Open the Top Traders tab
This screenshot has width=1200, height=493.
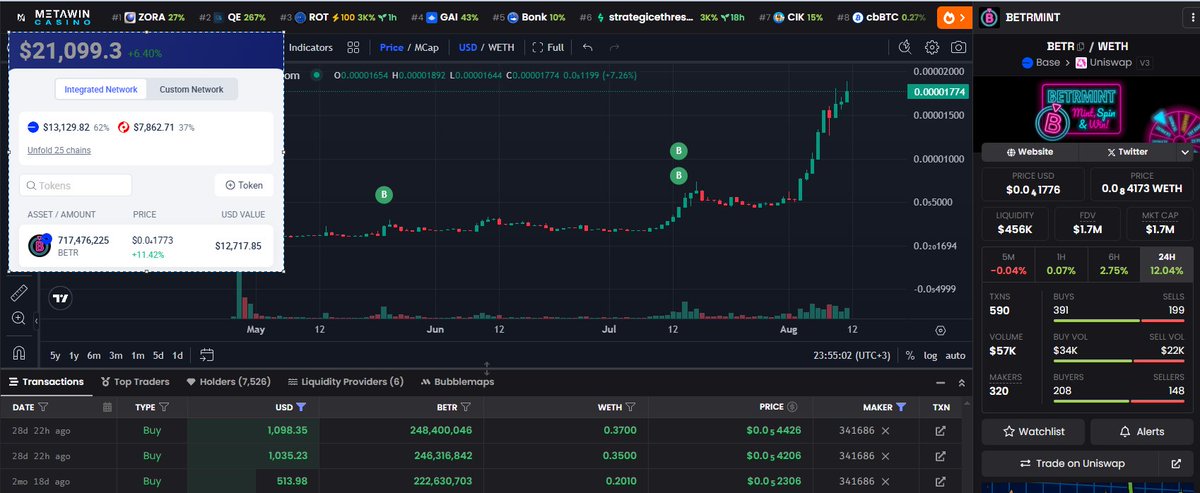click(135, 382)
